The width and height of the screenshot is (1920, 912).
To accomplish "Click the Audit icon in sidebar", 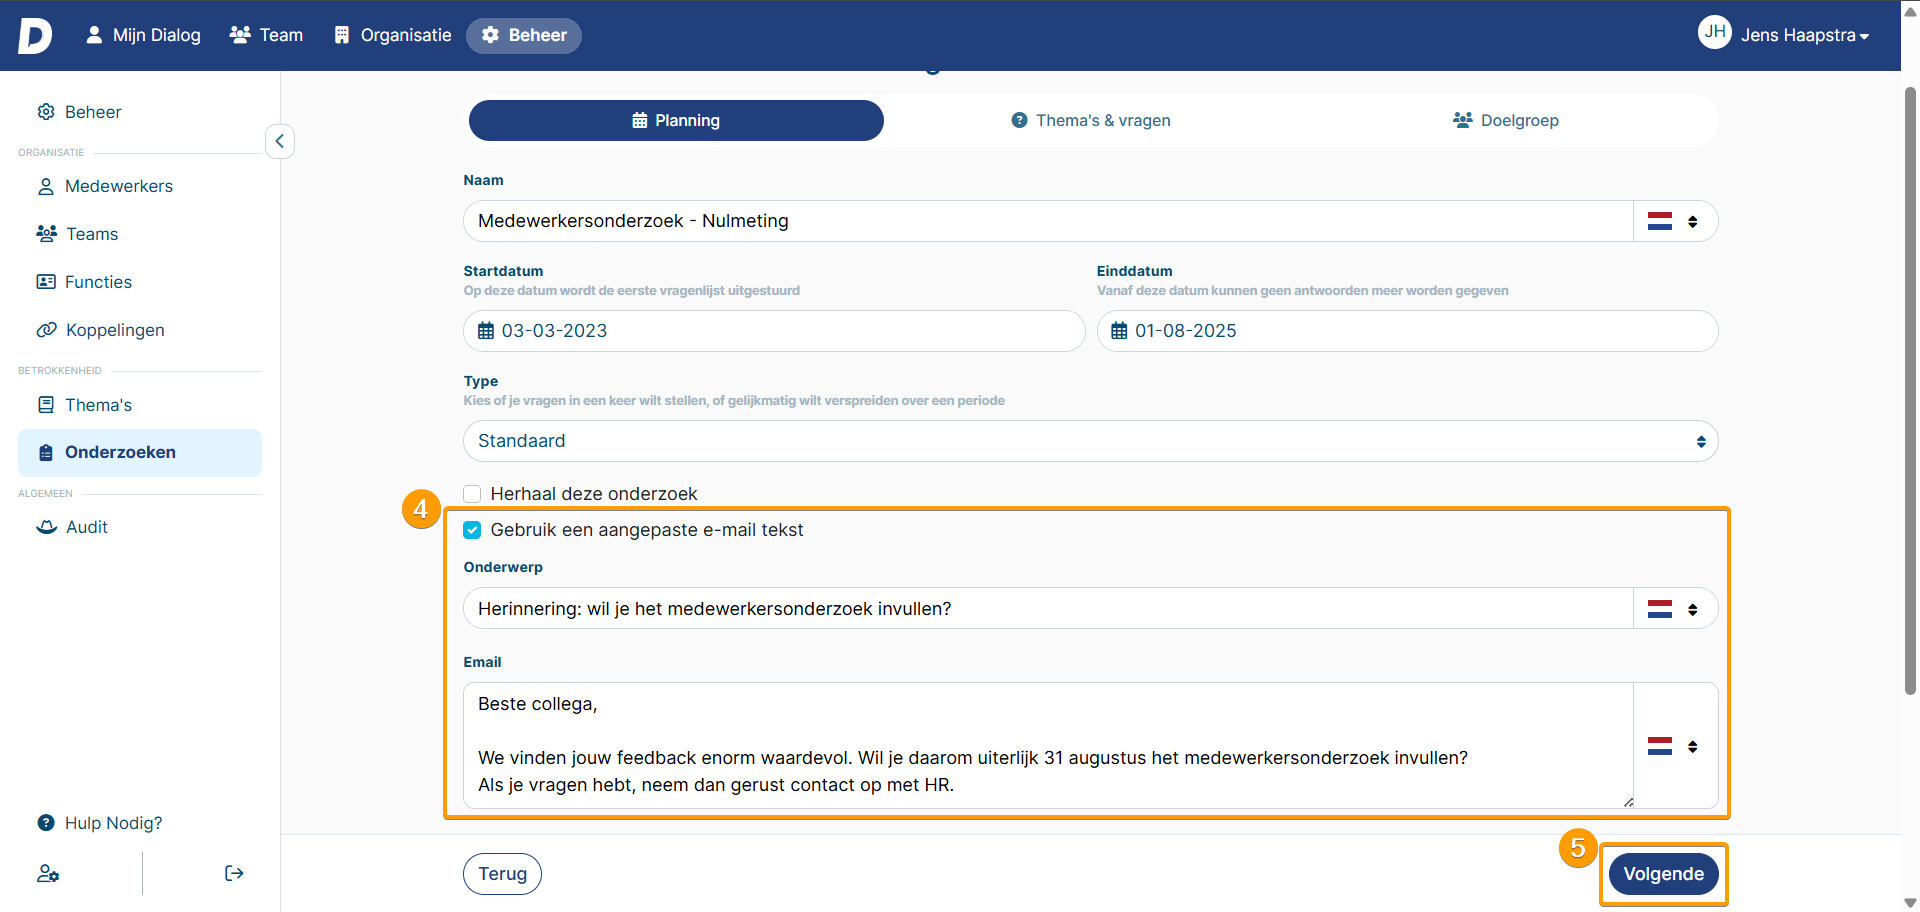I will click(46, 527).
